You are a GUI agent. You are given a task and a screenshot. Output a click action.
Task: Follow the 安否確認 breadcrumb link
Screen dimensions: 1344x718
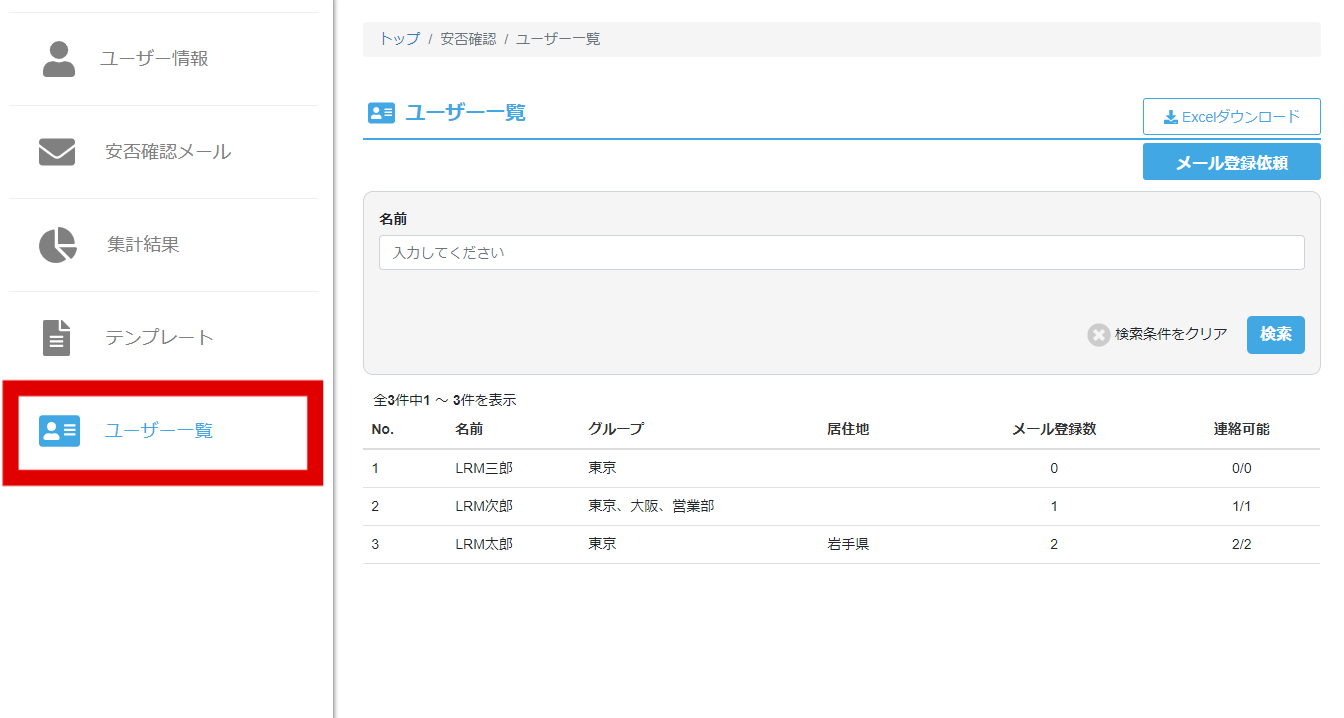click(x=468, y=39)
